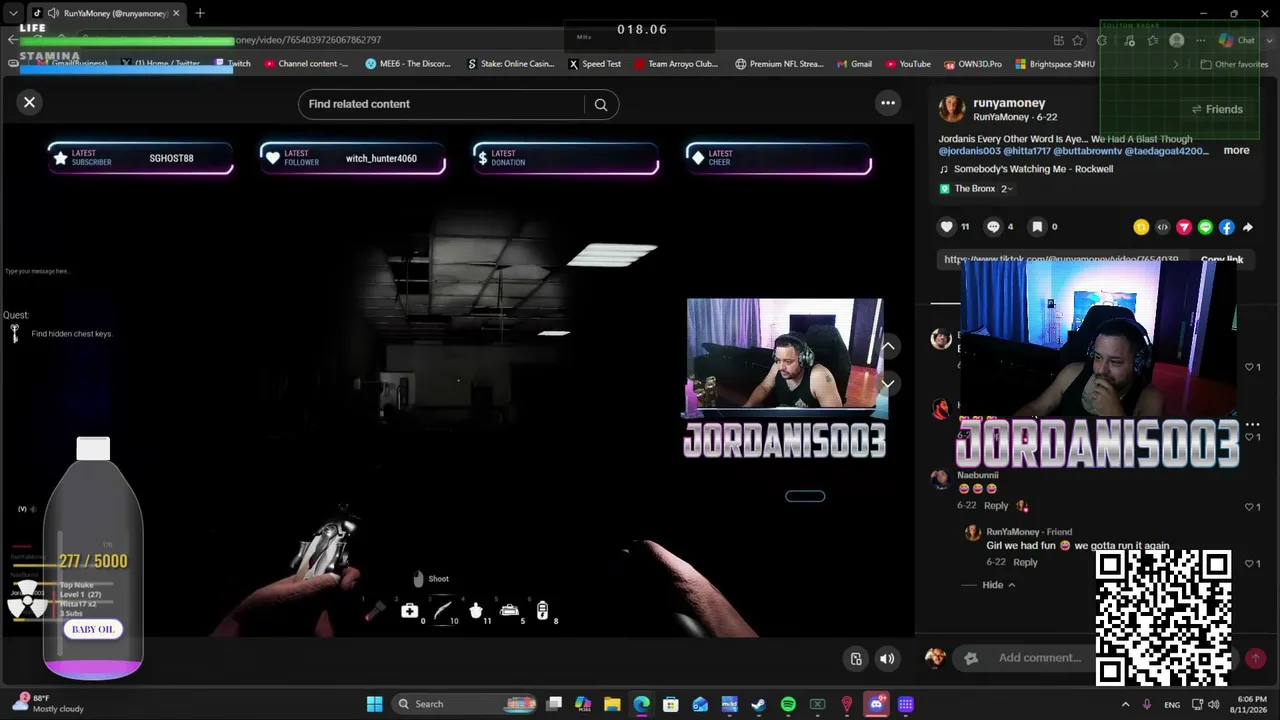Reply to Naebunnii's comment
1280x720 pixels.
[996, 506]
